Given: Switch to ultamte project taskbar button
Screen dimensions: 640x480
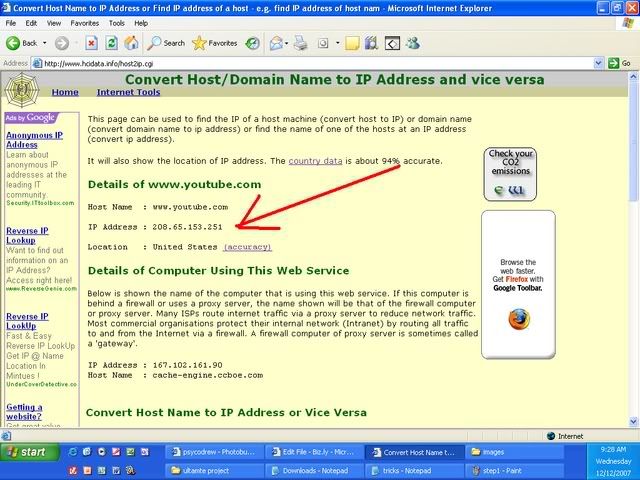Looking at the screenshot, I should click(214, 471).
